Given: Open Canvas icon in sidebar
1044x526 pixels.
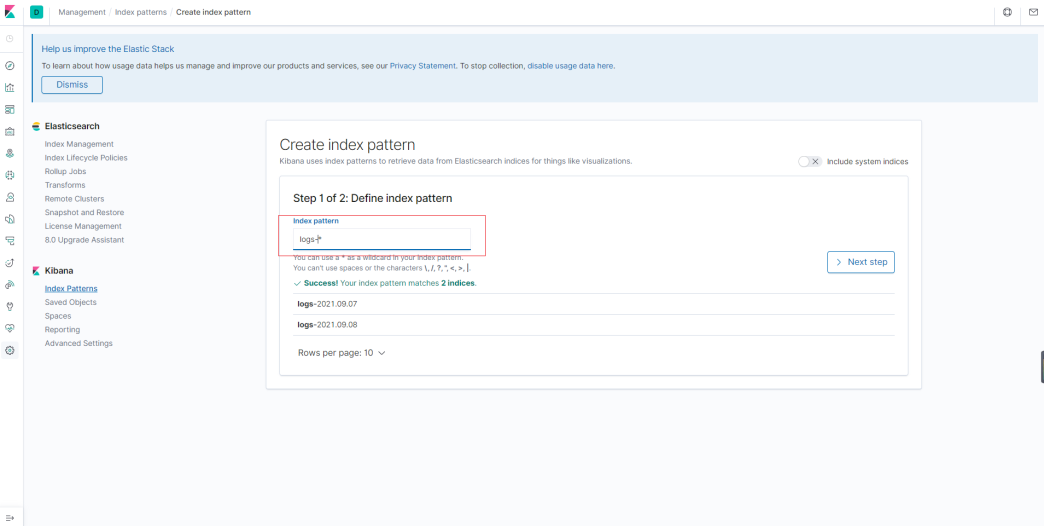Looking at the screenshot, I should tap(9, 131).
